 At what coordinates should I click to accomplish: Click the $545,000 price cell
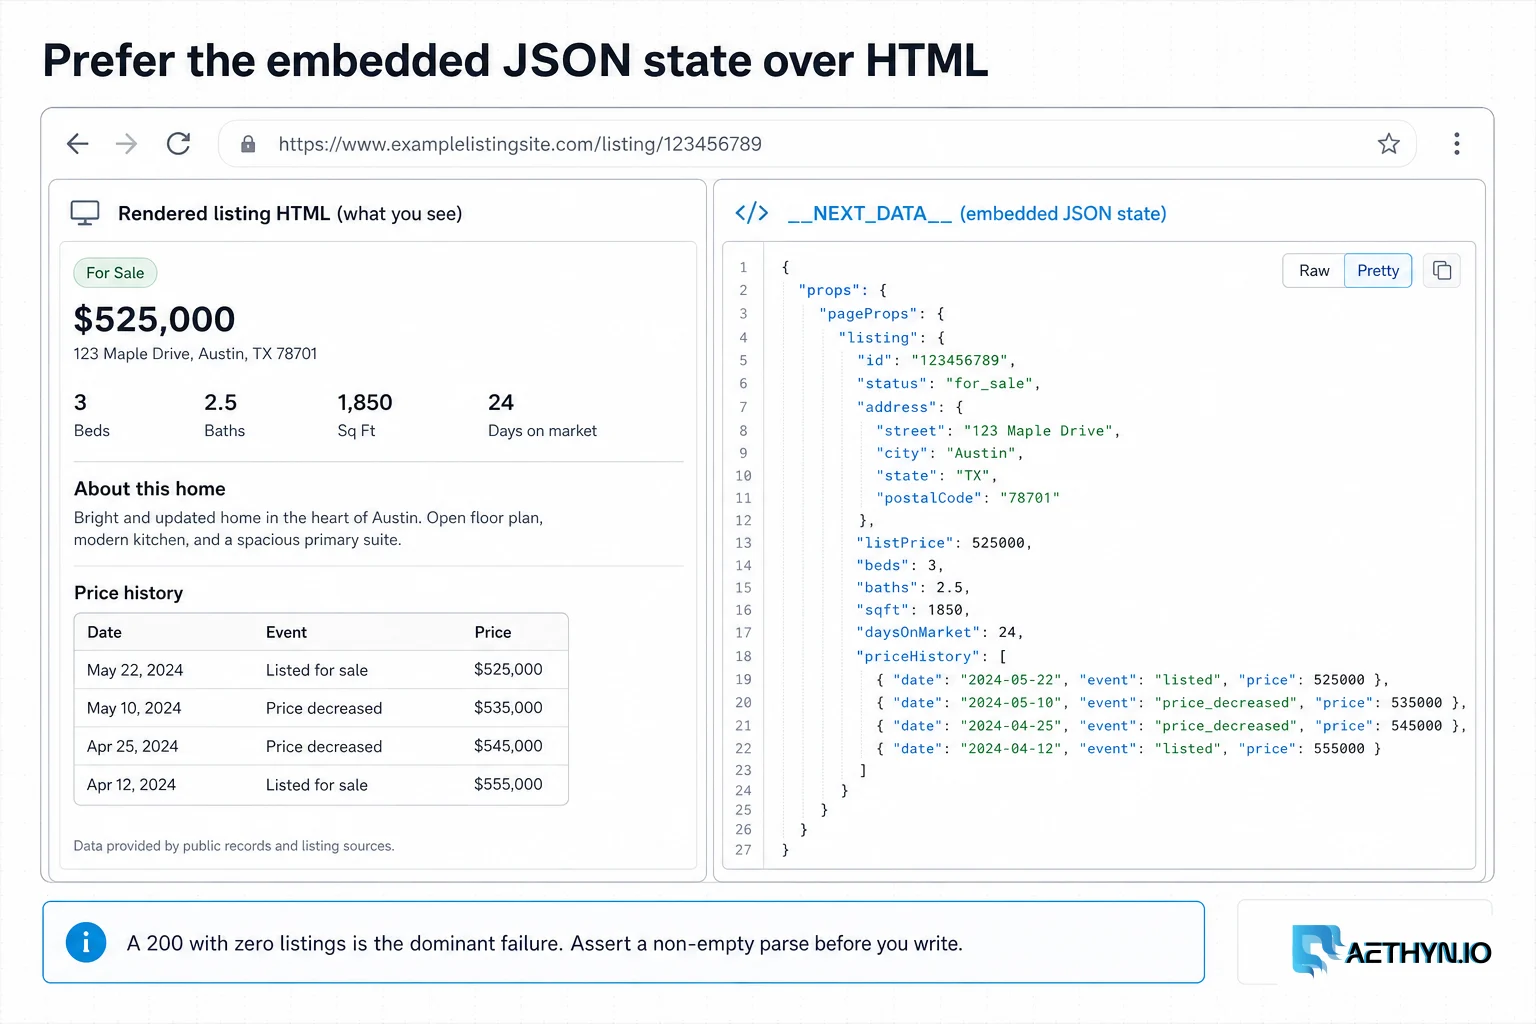click(x=508, y=746)
